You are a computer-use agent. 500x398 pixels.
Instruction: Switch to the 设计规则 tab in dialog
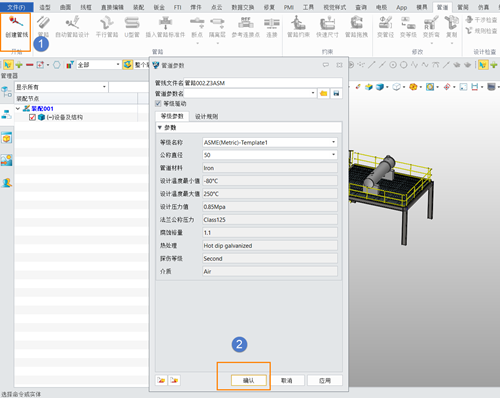point(206,116)
